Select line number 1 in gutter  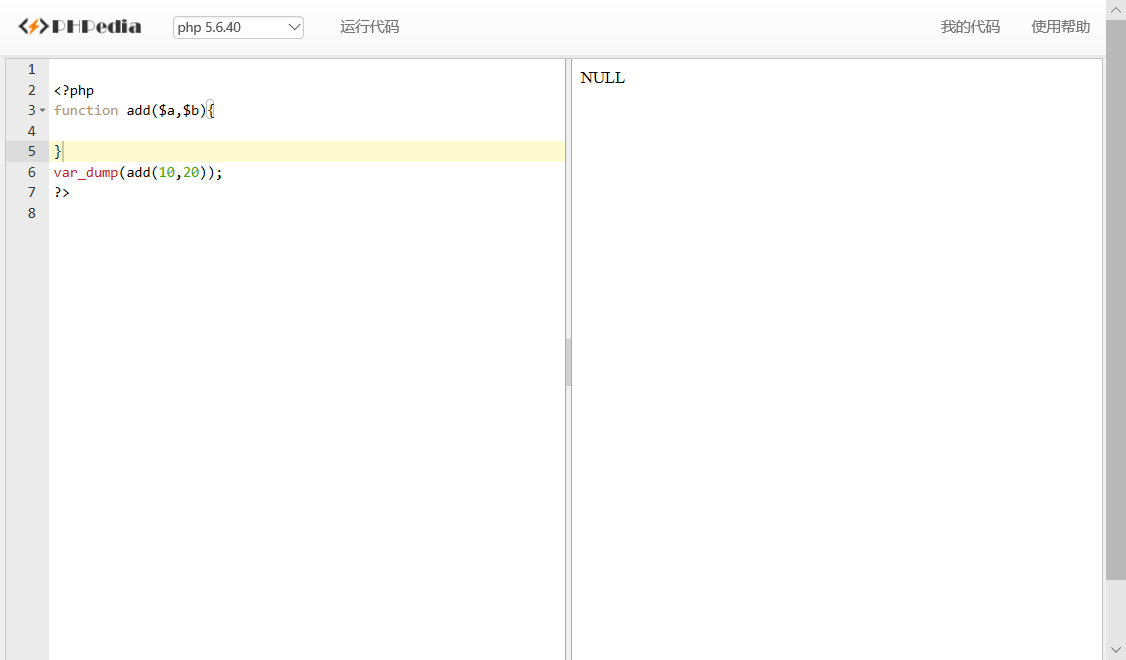click(32, 70)
